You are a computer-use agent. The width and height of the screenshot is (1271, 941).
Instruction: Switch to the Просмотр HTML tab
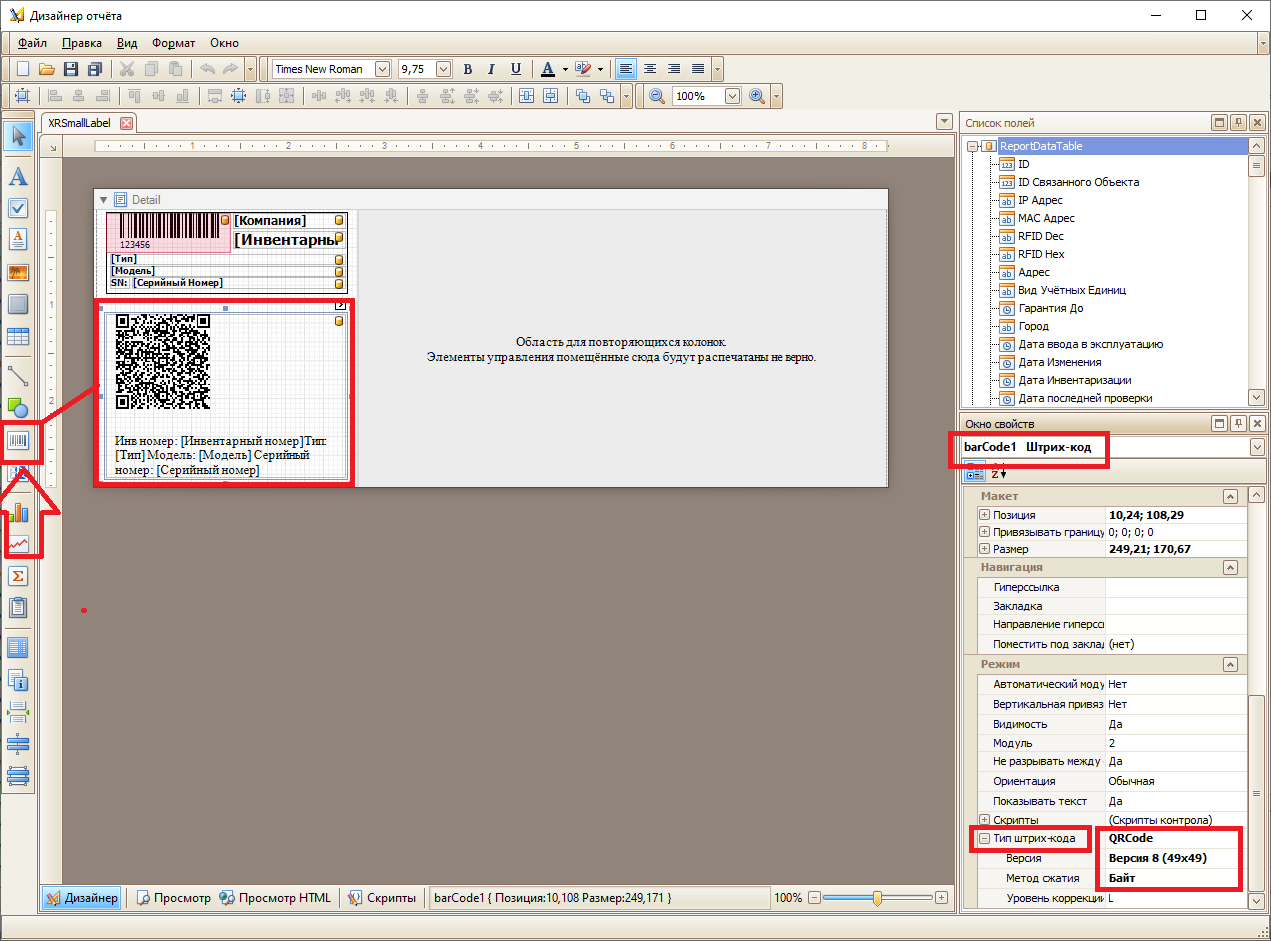(x=275, y=898)
